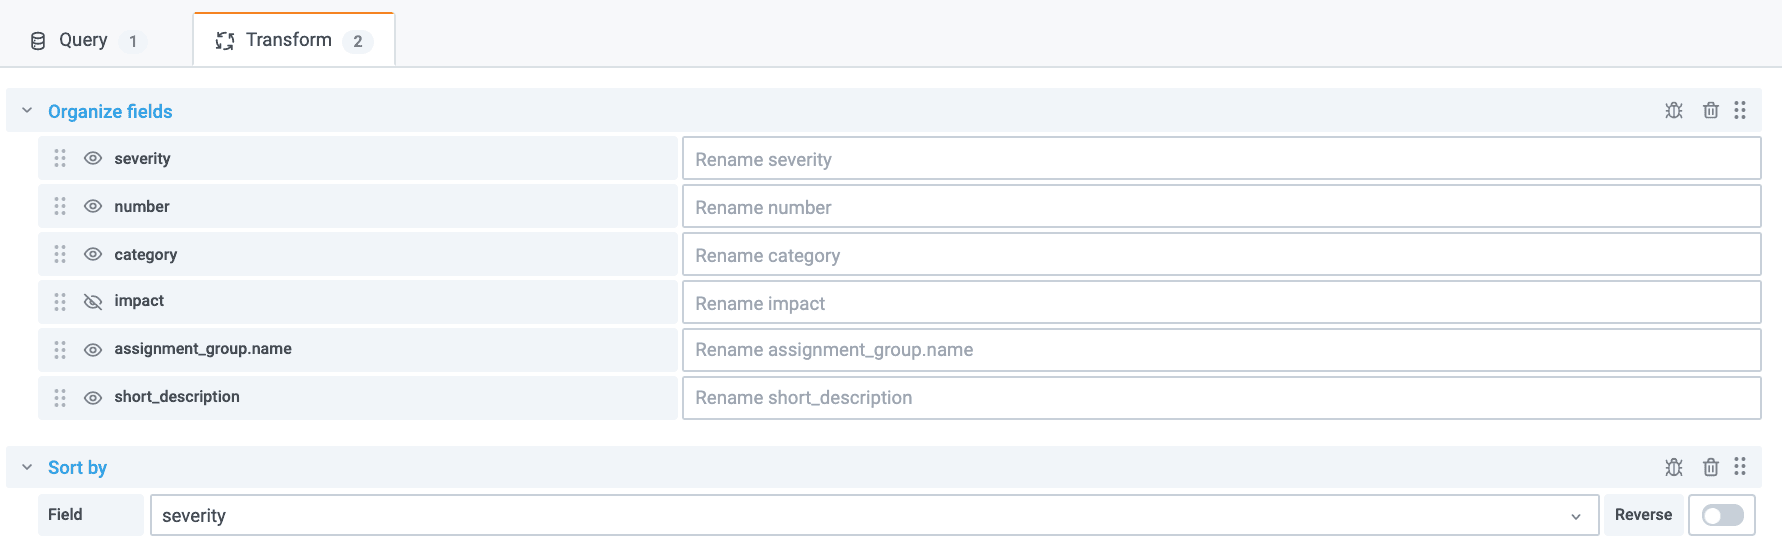Click drag handle of Sort by header
1782x558 pixels.
[x=1740, y=467]
